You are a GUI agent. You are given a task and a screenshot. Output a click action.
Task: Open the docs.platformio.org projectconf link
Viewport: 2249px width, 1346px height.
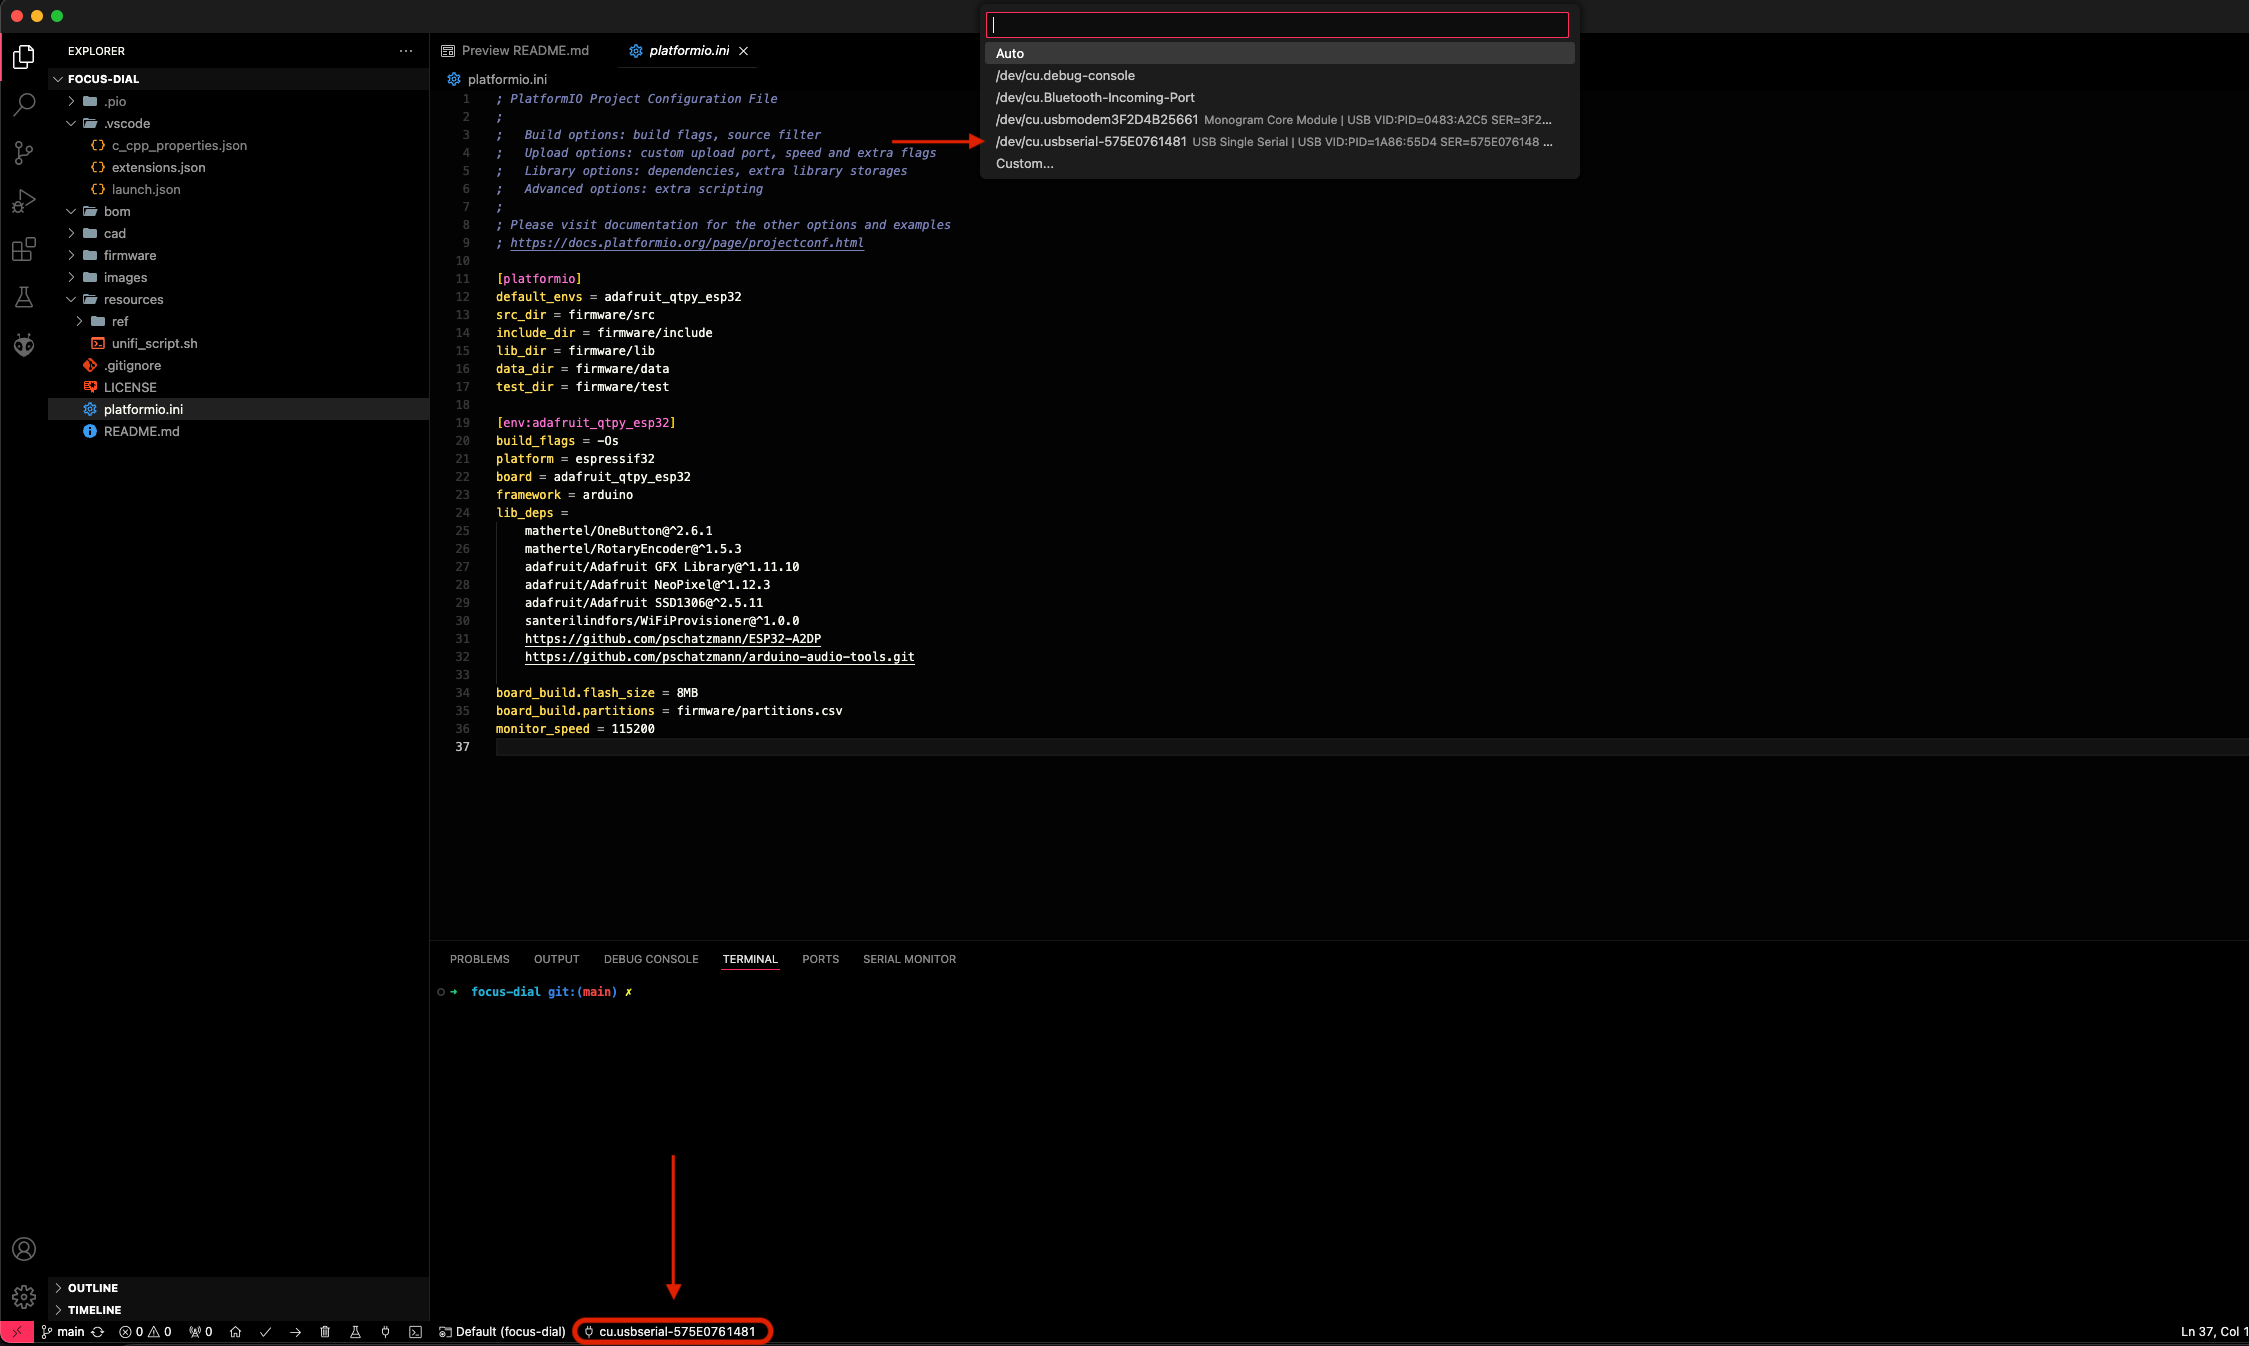[x=686, y=243]
